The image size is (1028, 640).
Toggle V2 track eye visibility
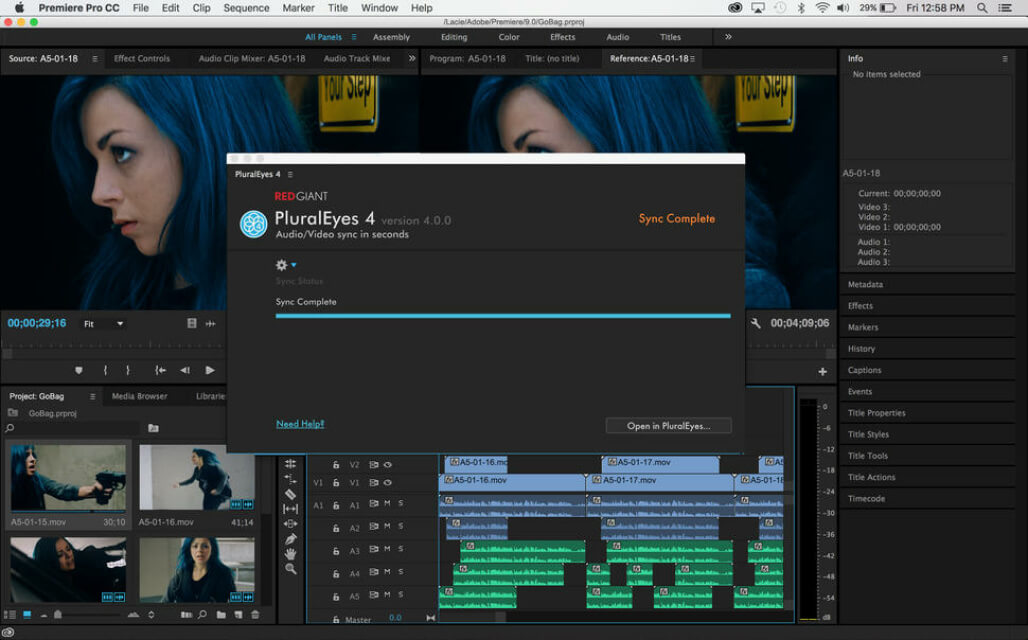[x=387, y=465]
